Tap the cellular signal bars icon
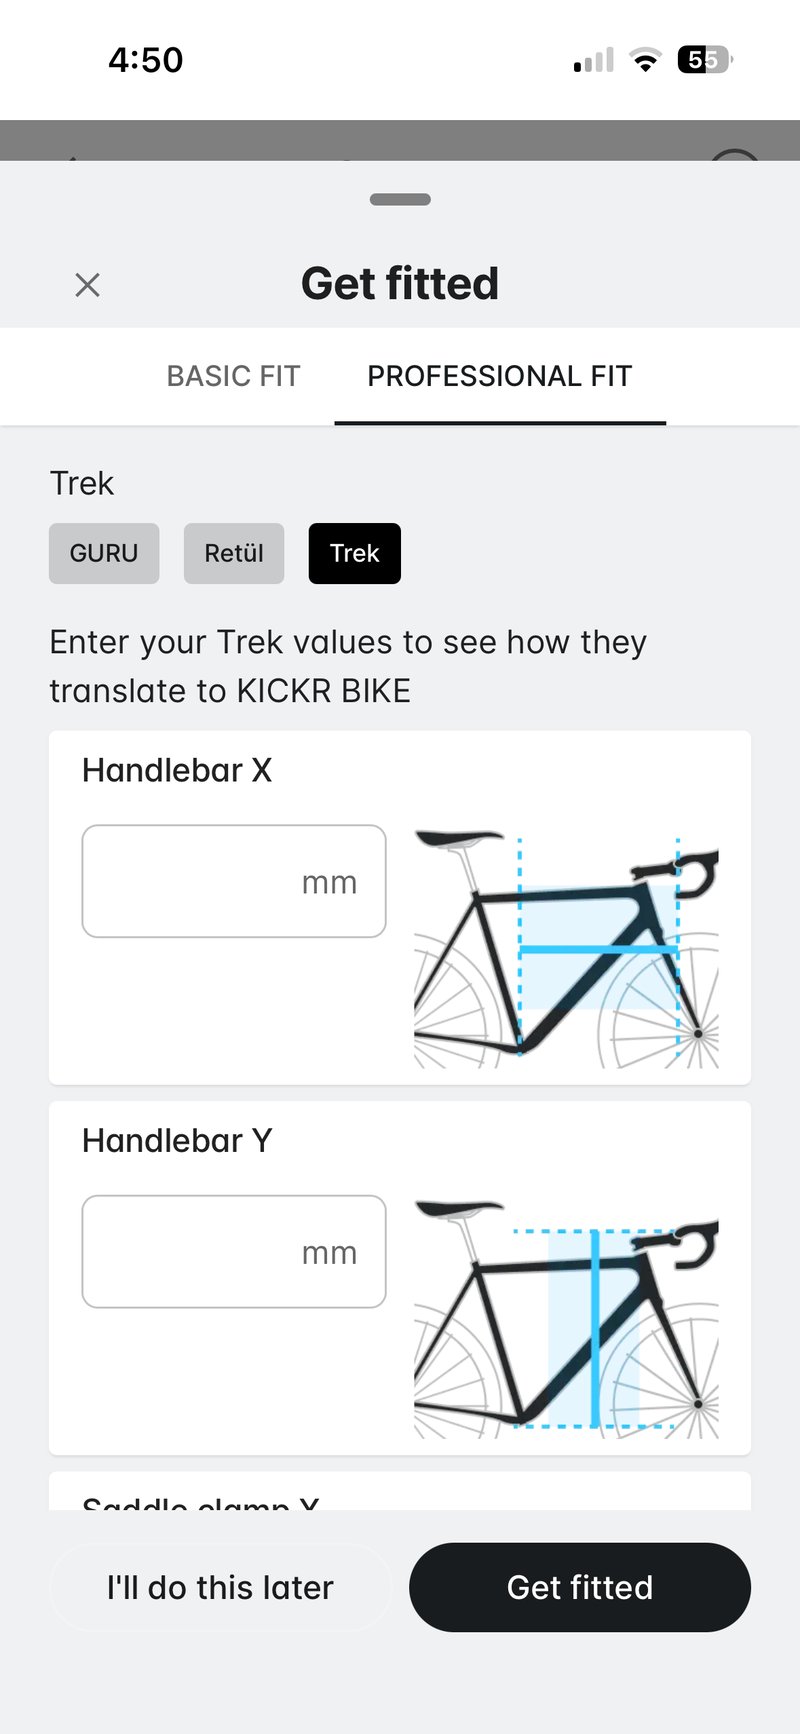 594,61
